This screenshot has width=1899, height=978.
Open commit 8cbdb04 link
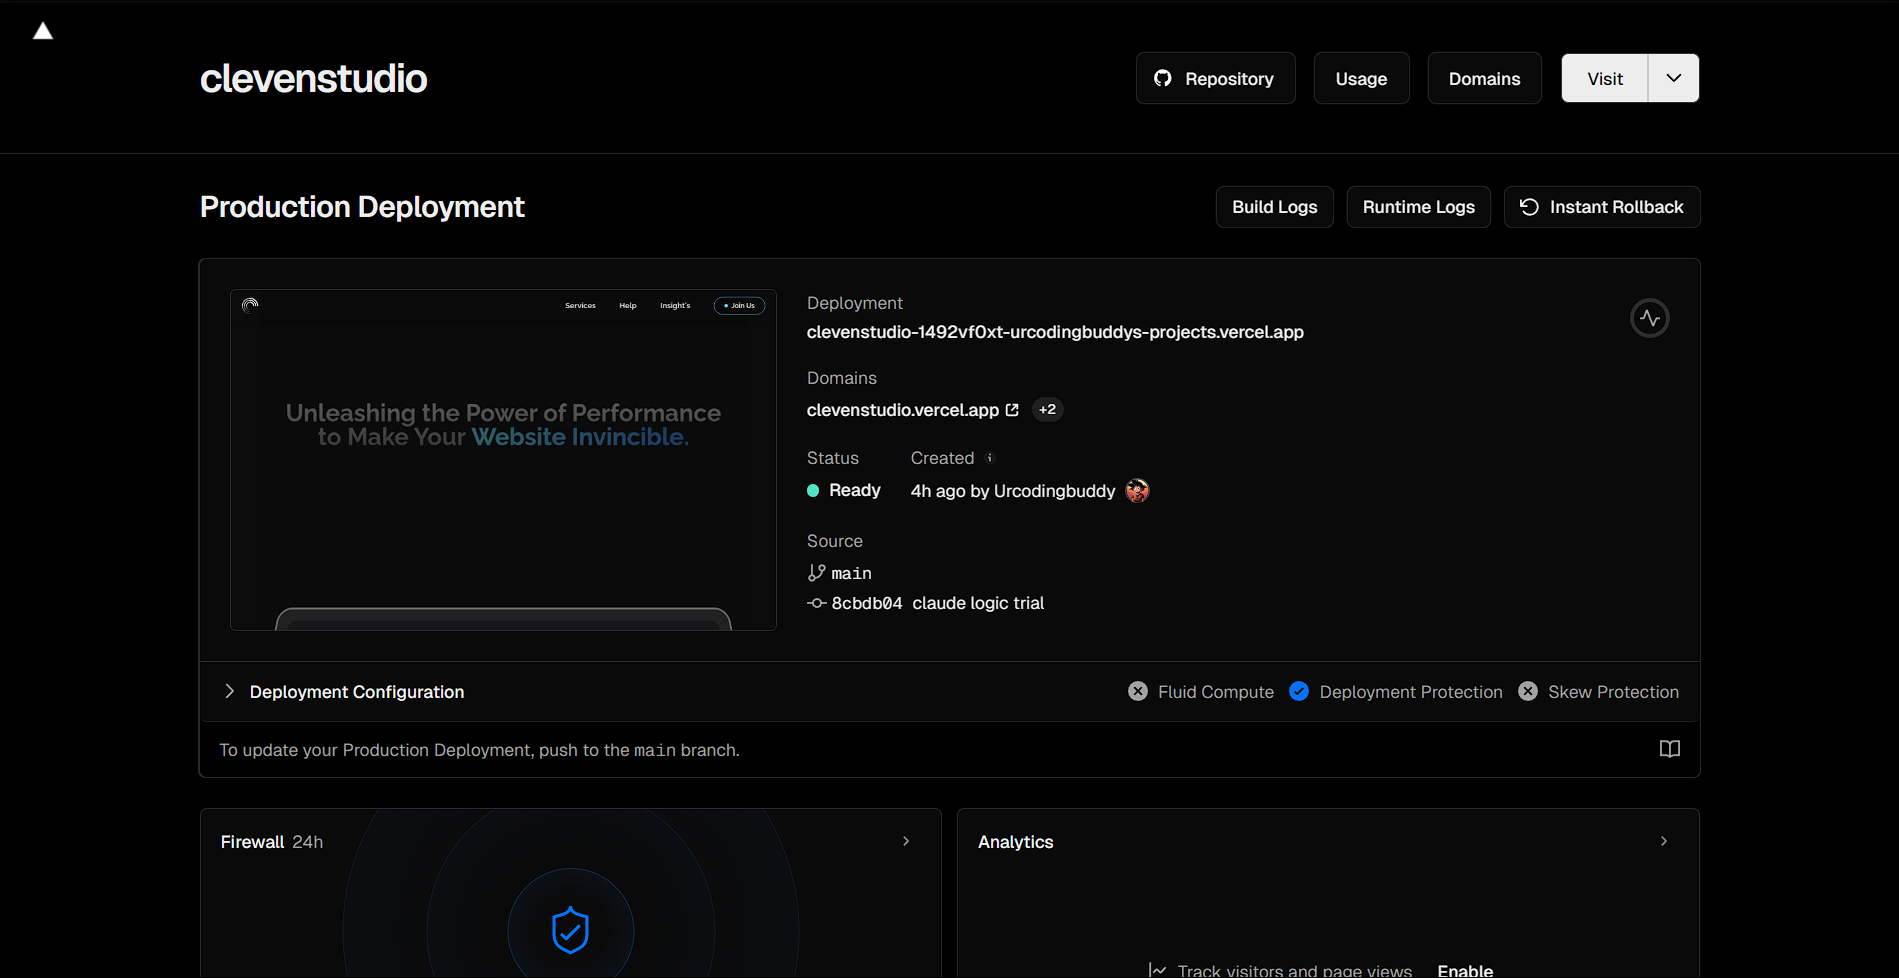point(867,603)
